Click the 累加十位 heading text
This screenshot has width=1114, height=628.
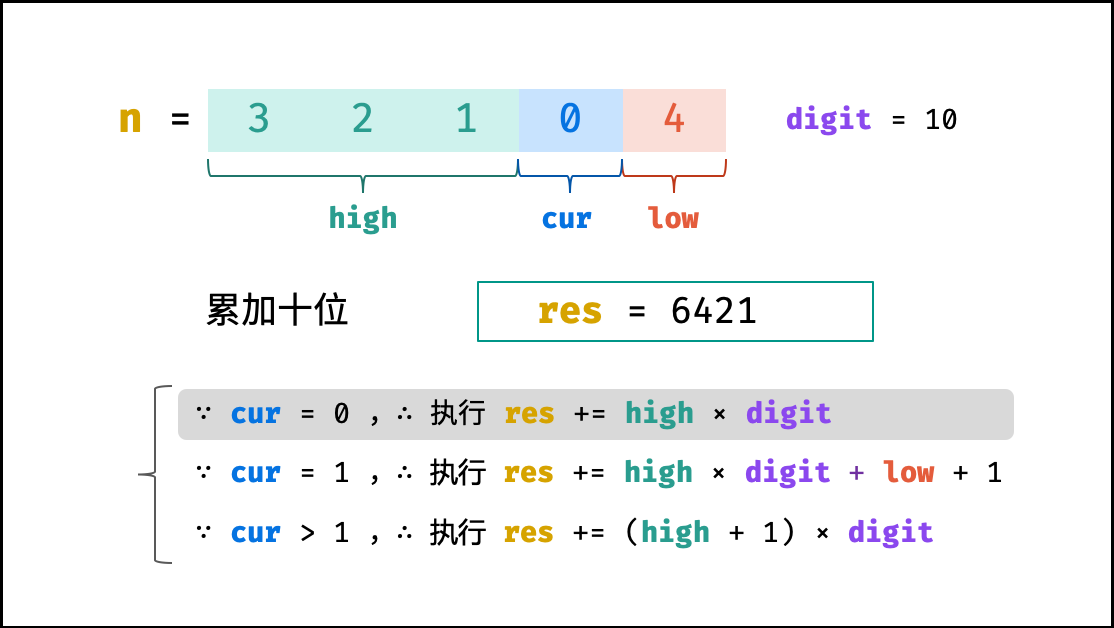click(277, 311)
